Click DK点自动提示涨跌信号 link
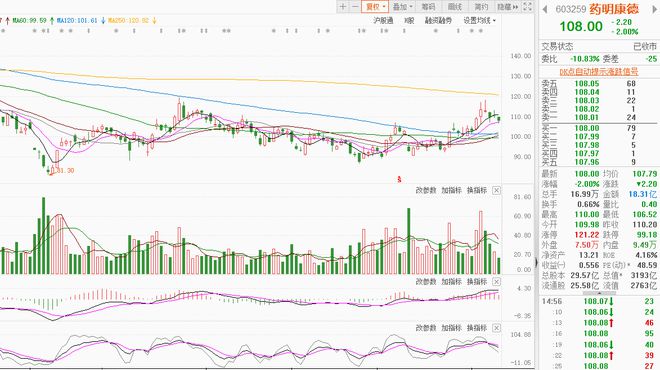 599,72
